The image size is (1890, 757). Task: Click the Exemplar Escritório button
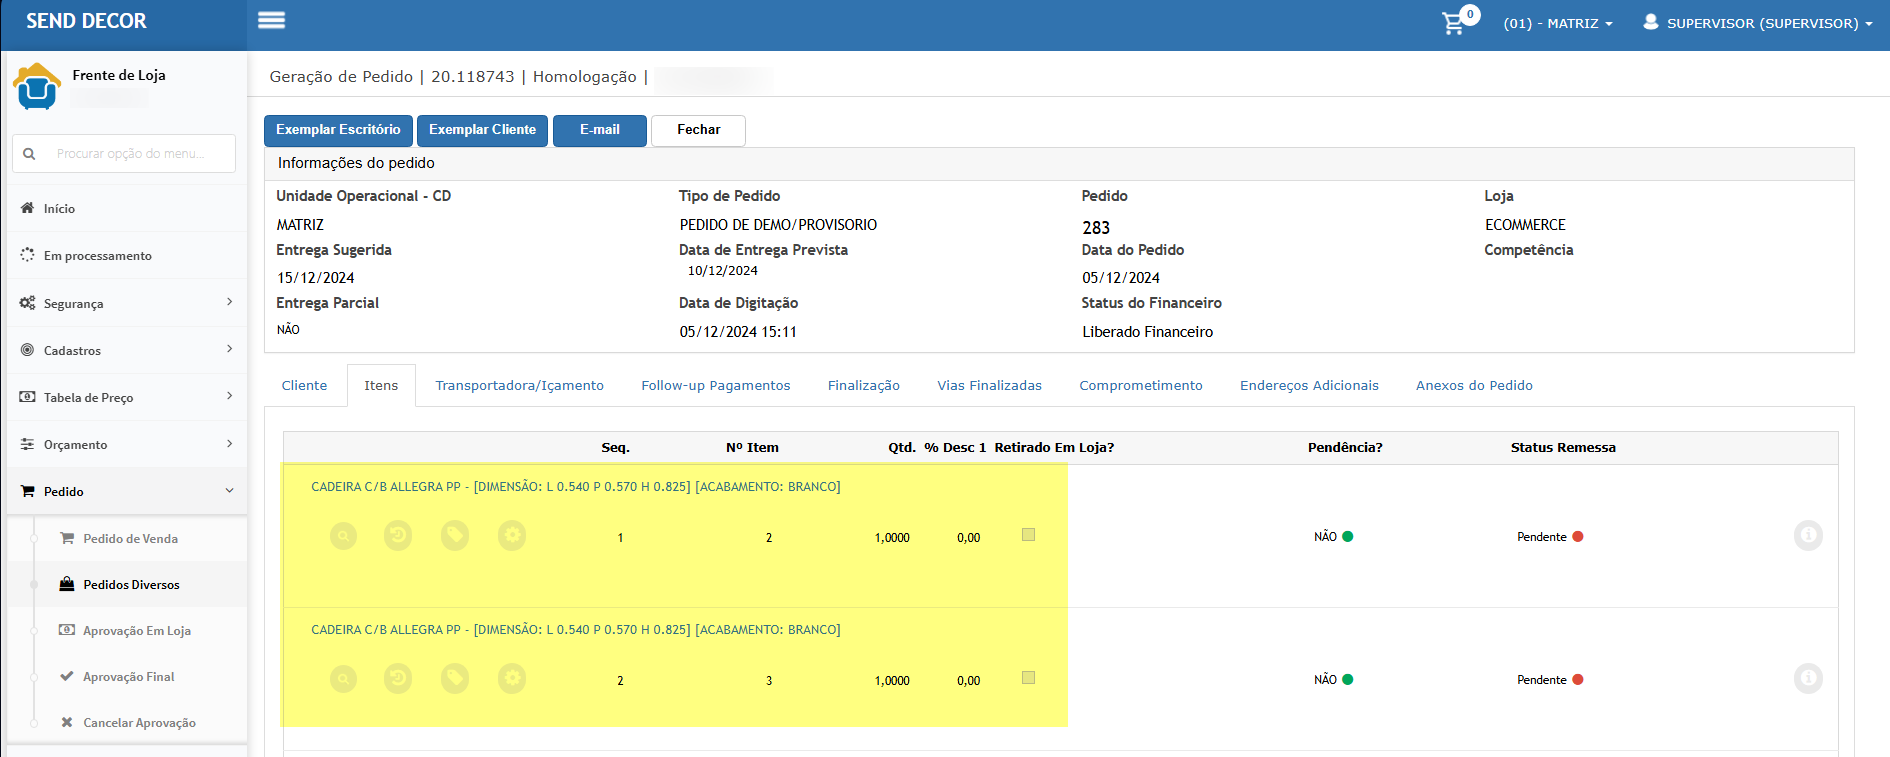(338, 130)
